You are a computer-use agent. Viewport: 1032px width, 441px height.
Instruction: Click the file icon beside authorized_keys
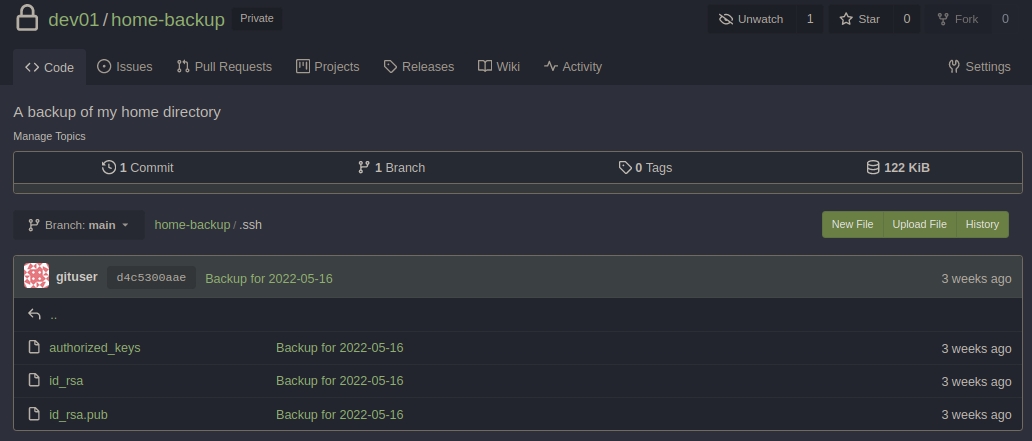point(34,348)
